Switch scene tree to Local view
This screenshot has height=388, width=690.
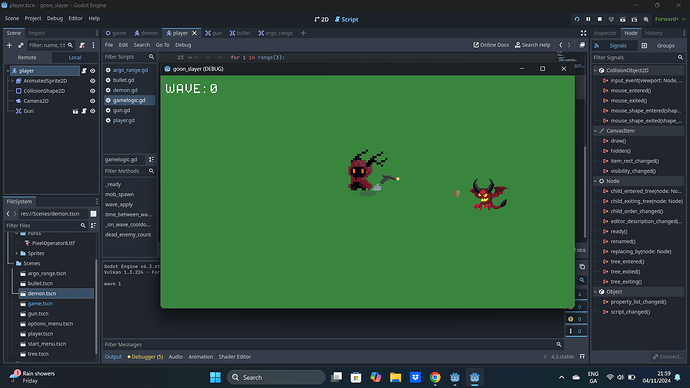point(75,58)
